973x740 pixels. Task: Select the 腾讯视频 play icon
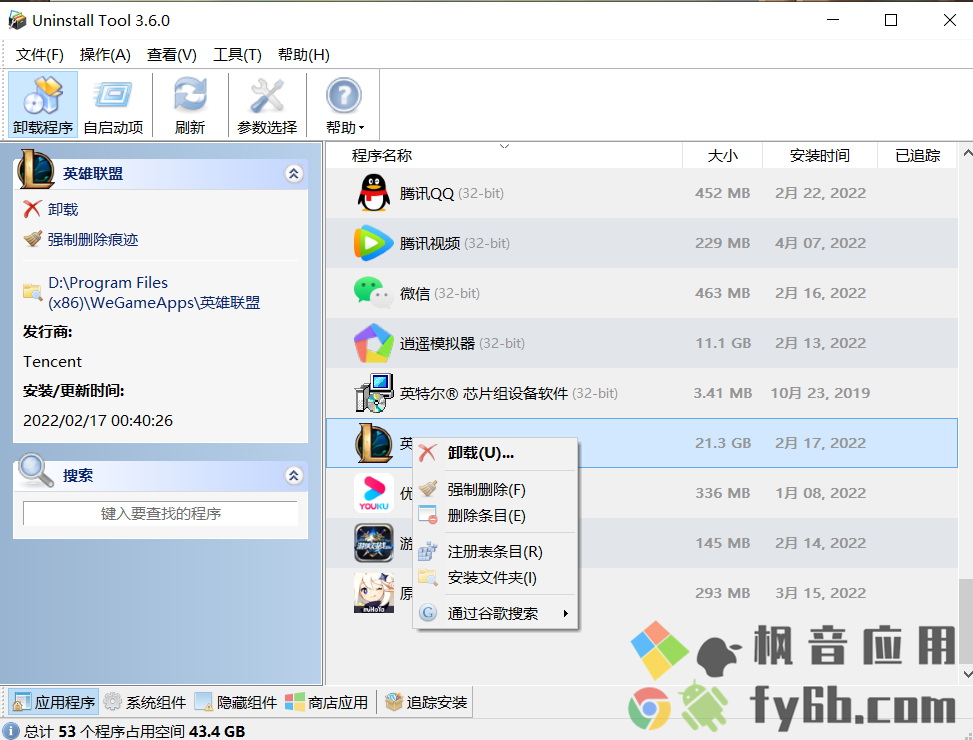(374, 243)
